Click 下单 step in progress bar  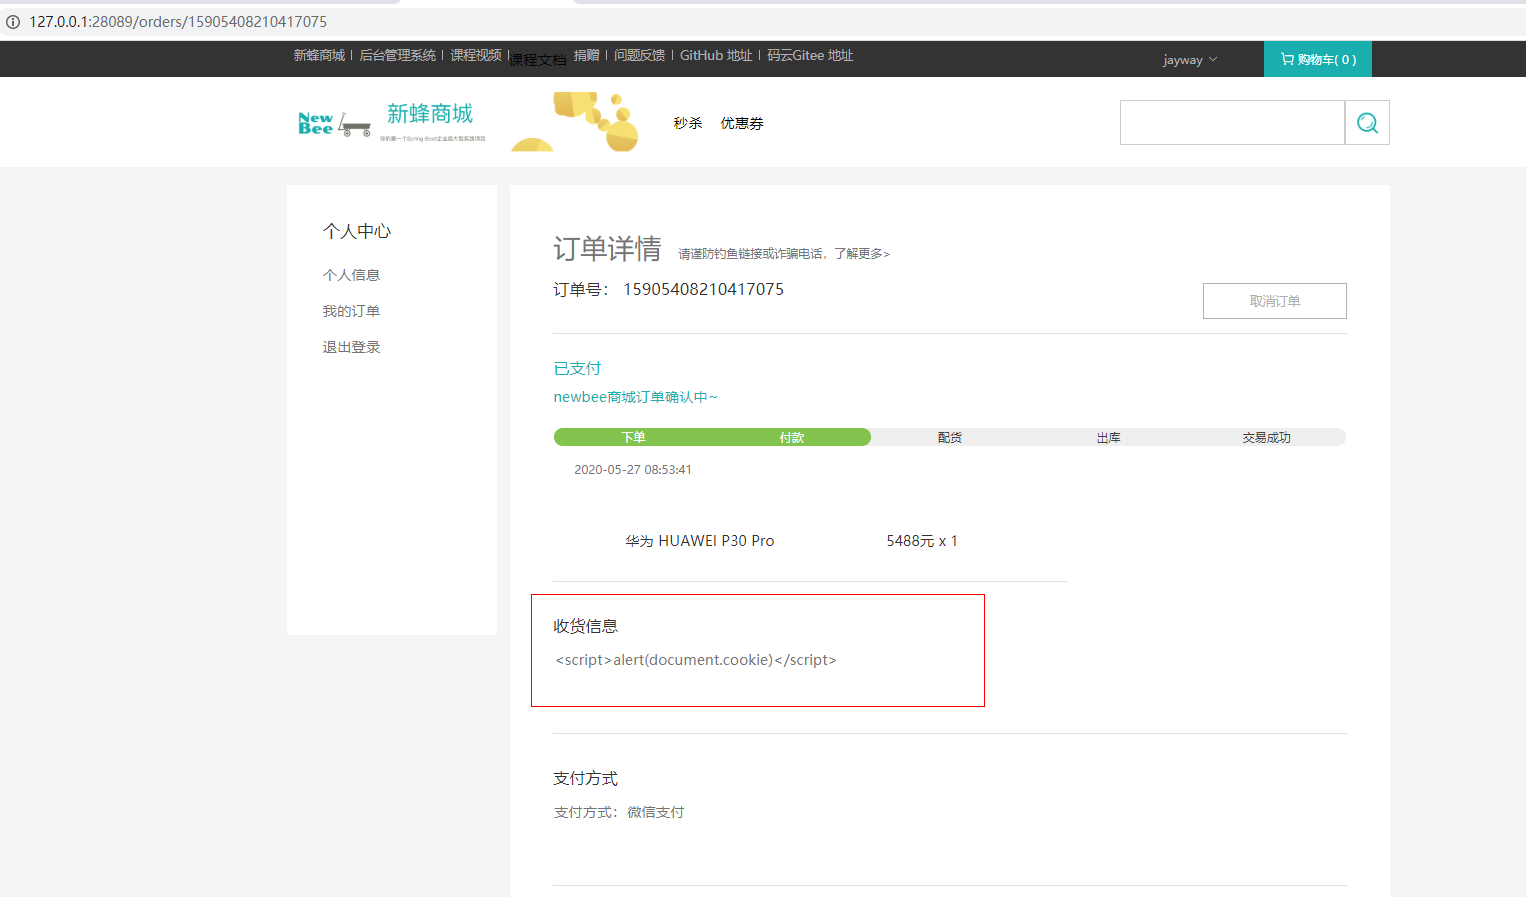pyautogui.click(x=633, y=437)
